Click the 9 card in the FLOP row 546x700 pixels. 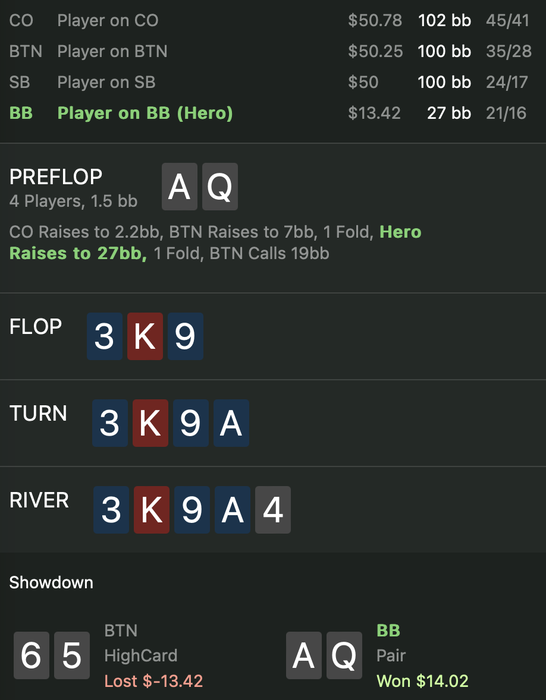click(x=185, y=336)
